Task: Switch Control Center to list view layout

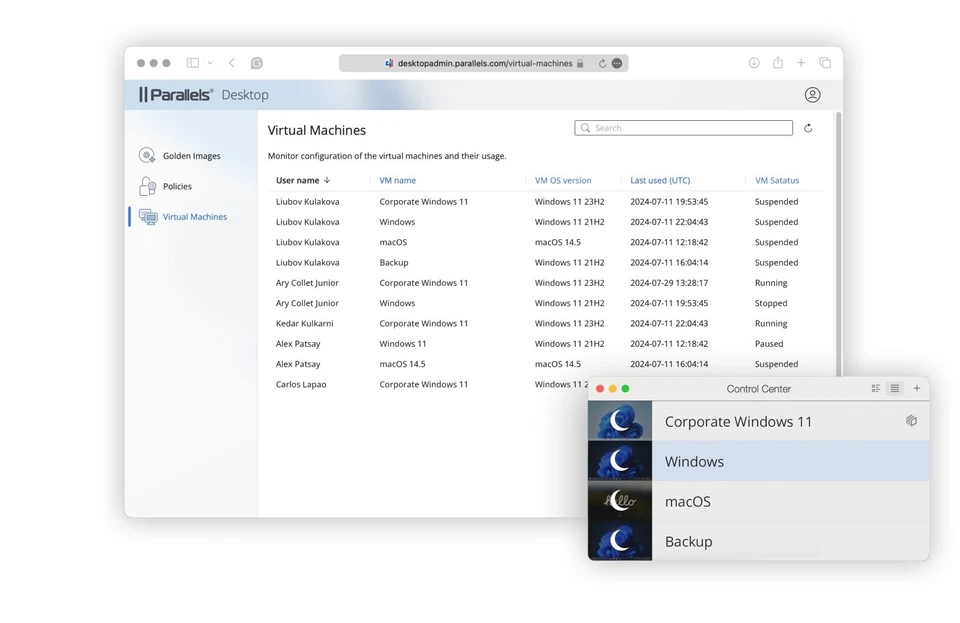Action: pyautogui.click(x=895, y=388)
